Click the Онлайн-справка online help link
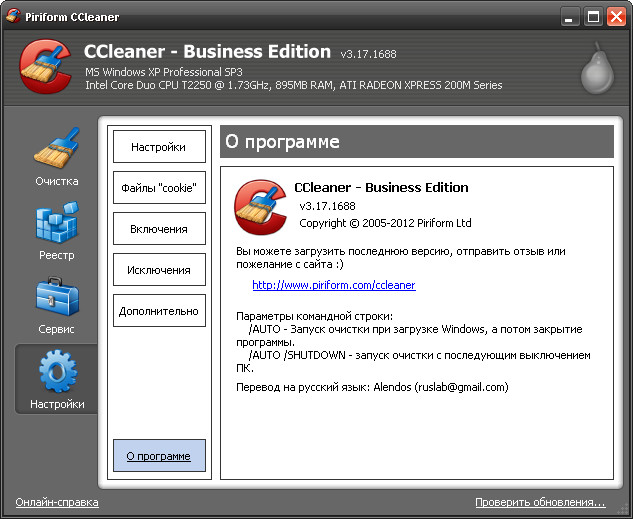The image size is (633, 519). click(57, 502)
